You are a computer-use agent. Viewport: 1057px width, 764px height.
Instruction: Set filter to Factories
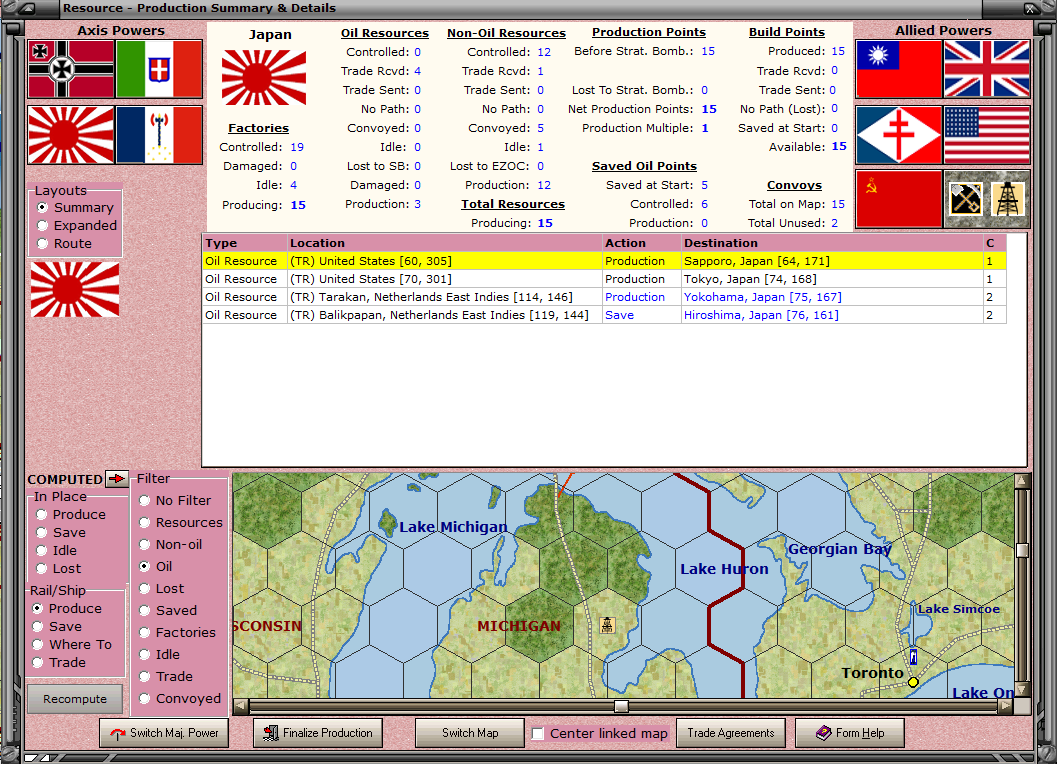177,633
